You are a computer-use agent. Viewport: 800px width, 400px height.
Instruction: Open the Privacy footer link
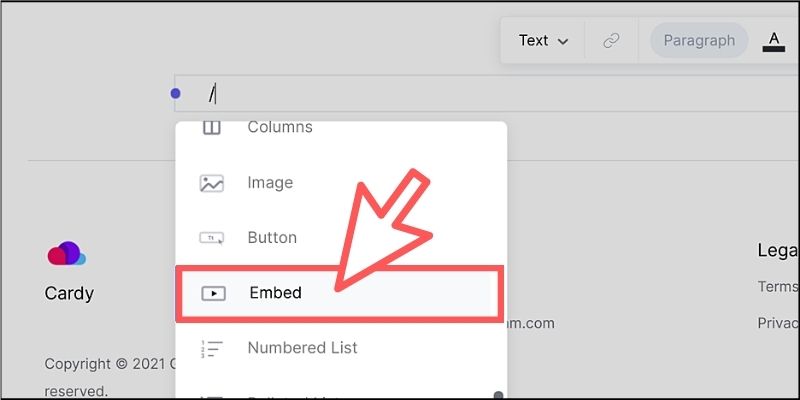coord(778,323)
